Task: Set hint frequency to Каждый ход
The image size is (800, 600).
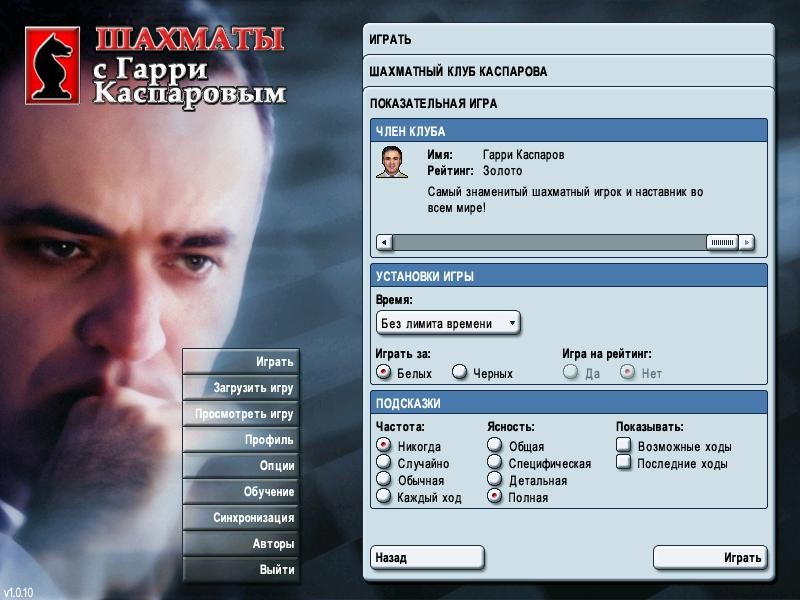Action: pyautogui.click(x=383, y=495)
